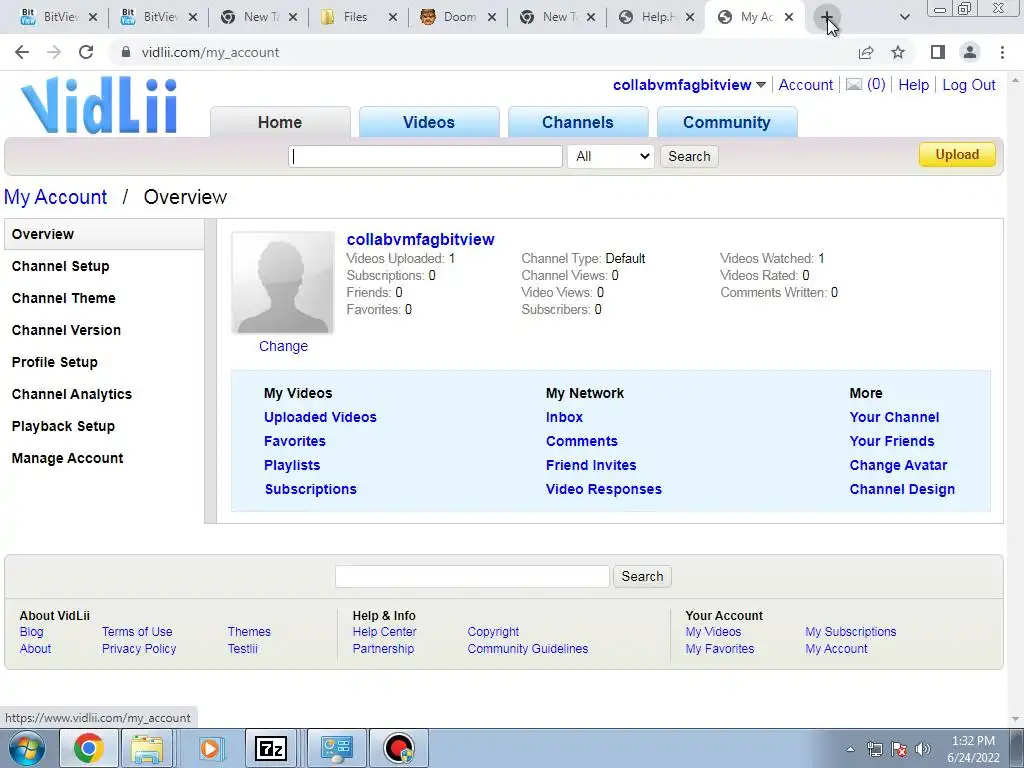Image resolution: width=1024 pixels, height=768 pixels.
Task: Open the Home navigation tab
Action: pos(280,122)
